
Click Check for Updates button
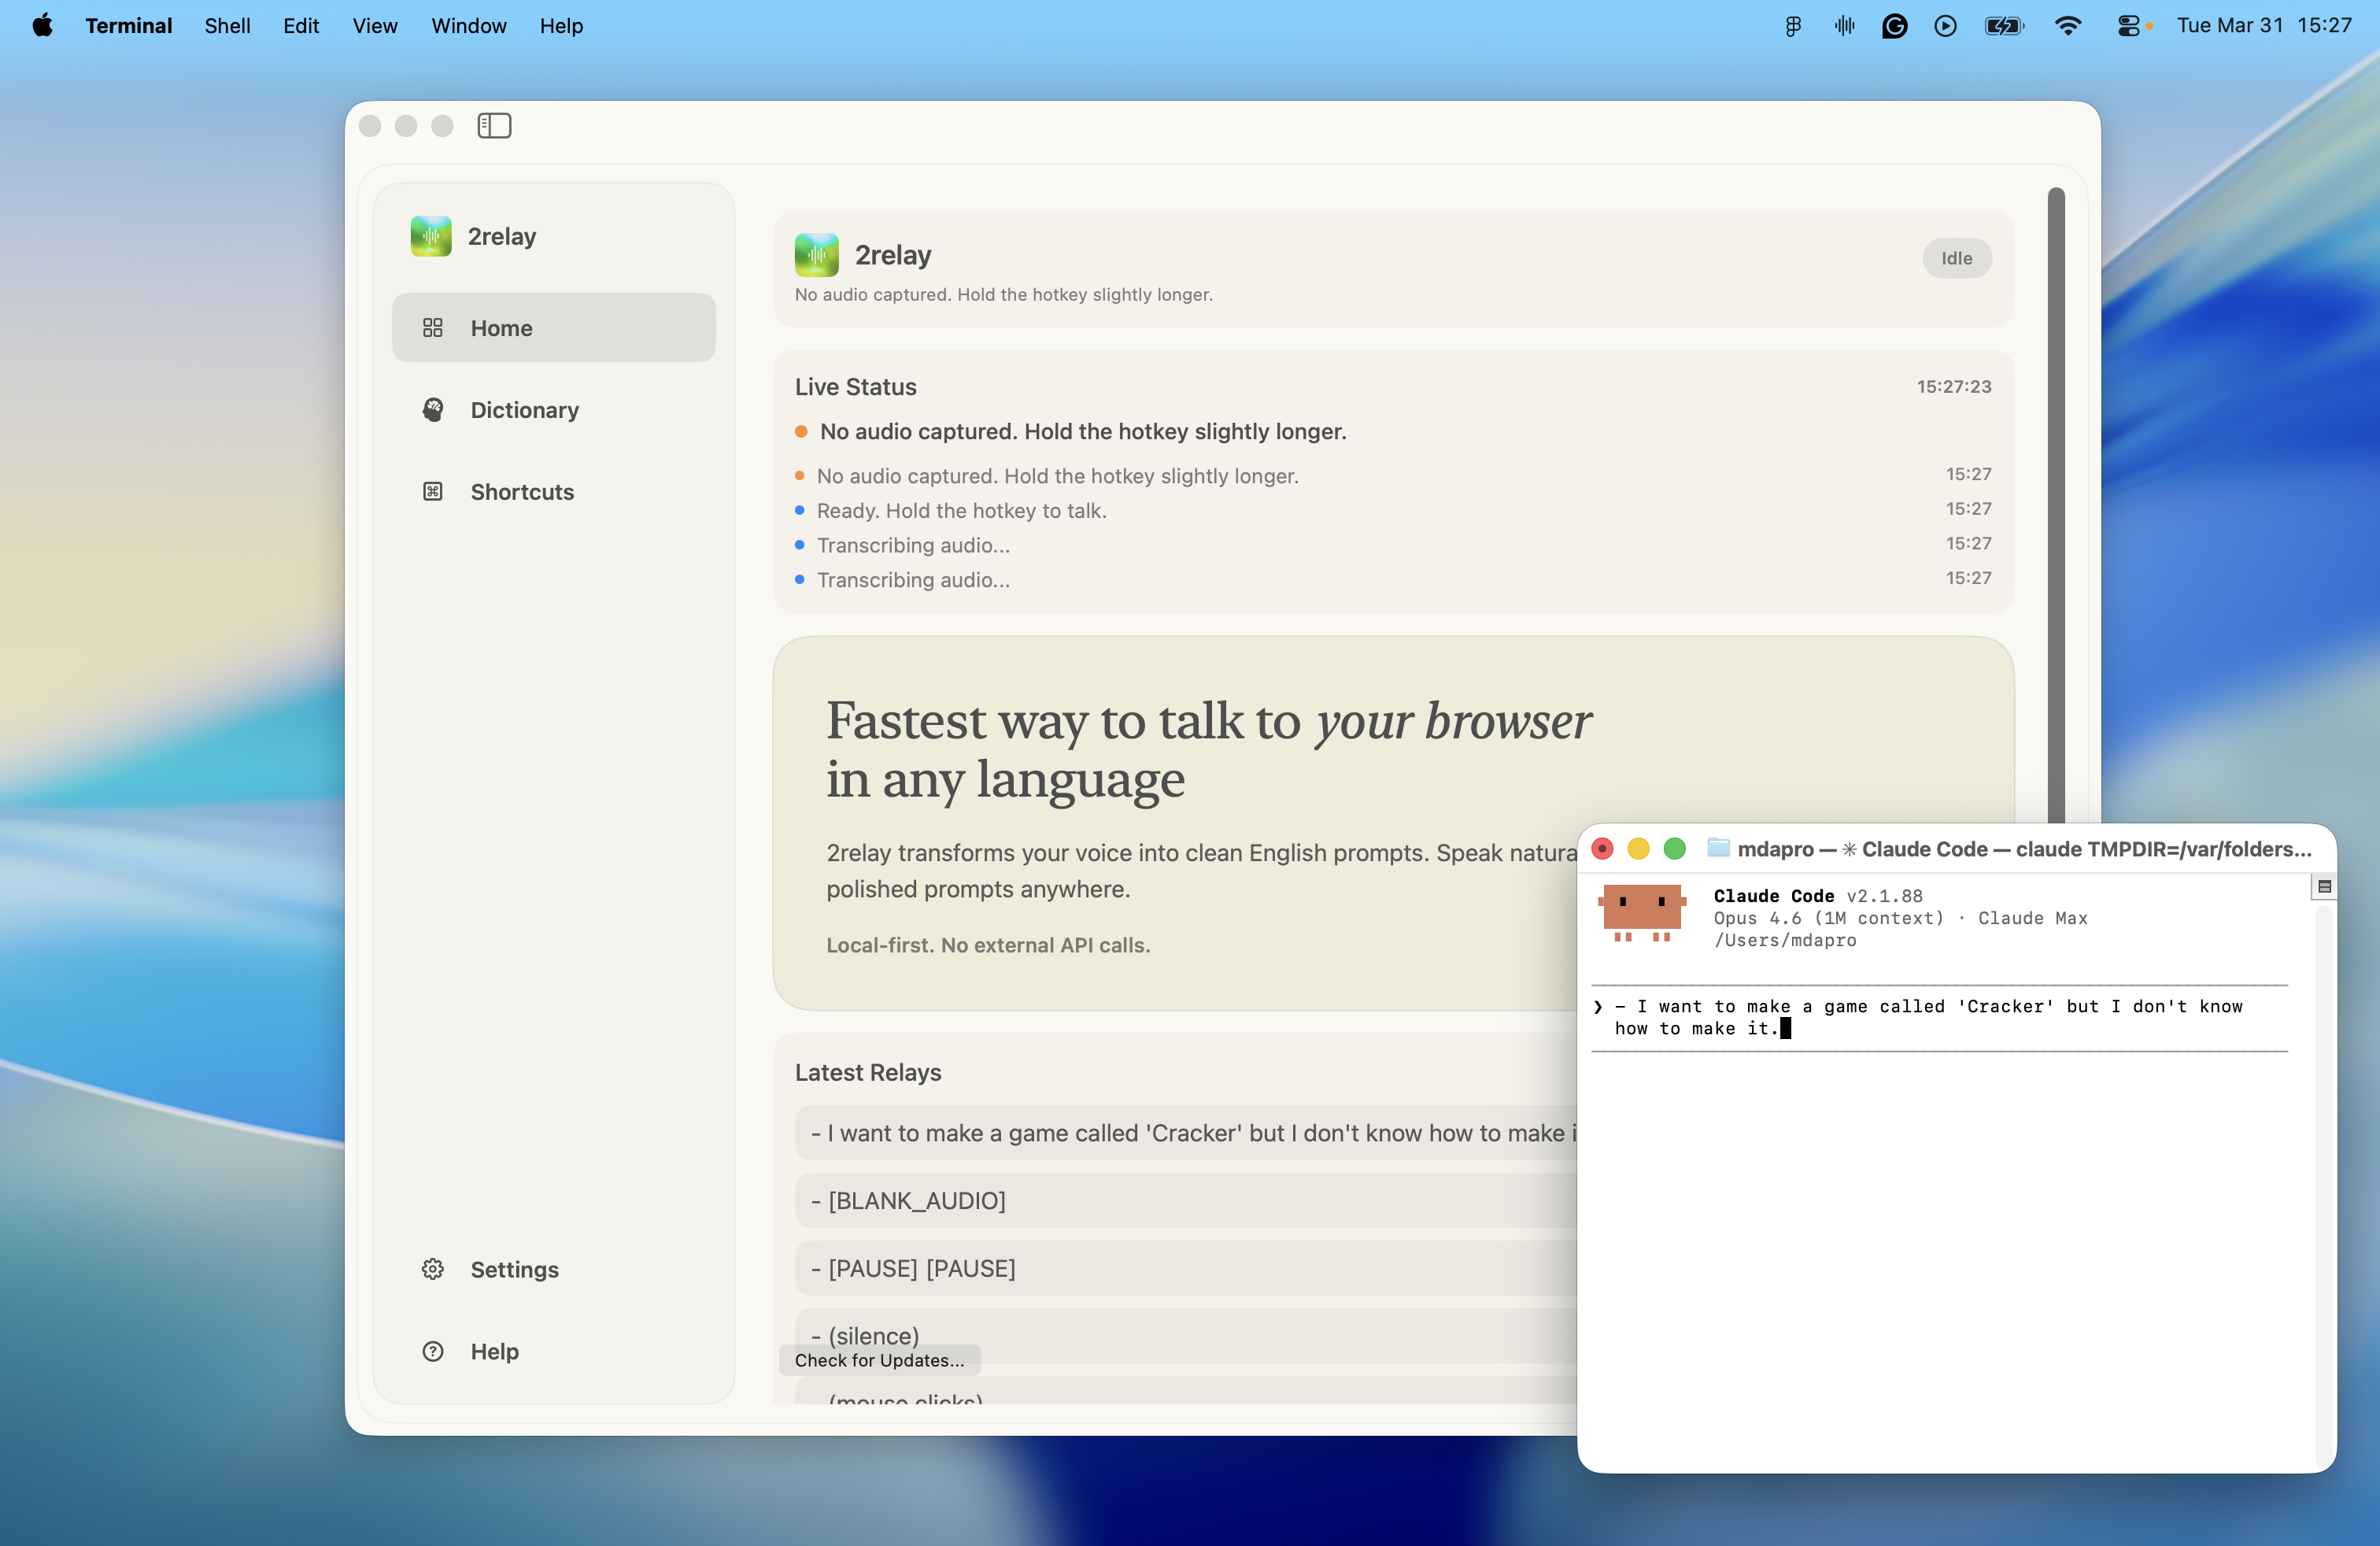[x=879, y=1360]
